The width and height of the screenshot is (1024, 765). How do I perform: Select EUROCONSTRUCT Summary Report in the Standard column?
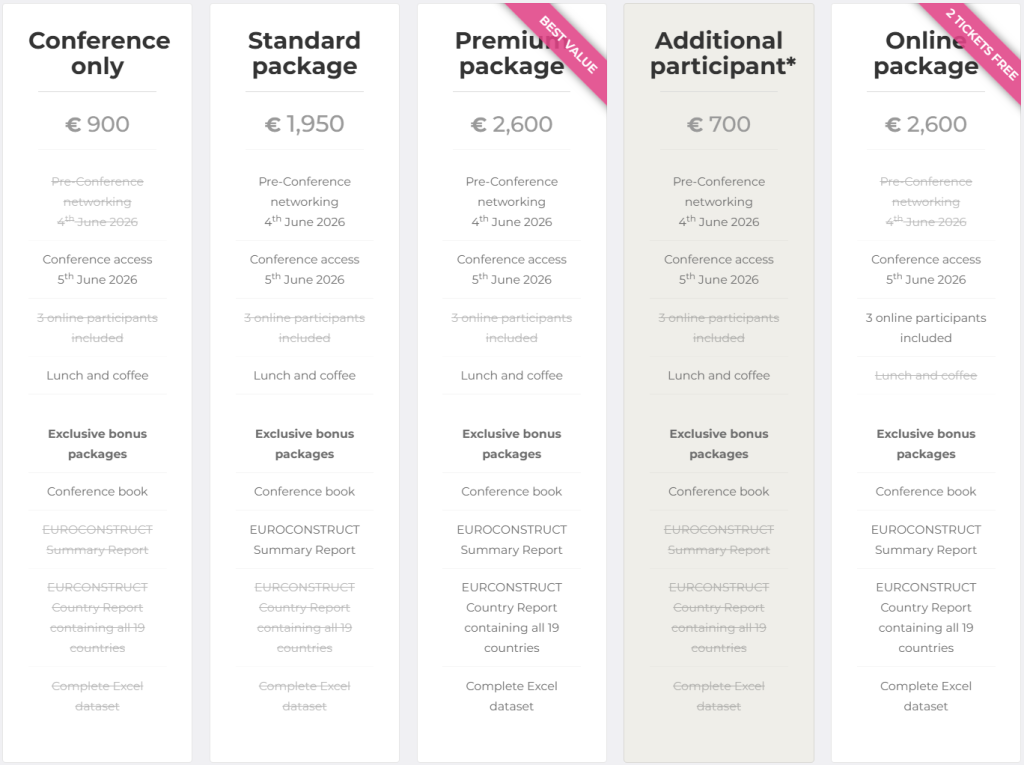click(x=304, y=540)
